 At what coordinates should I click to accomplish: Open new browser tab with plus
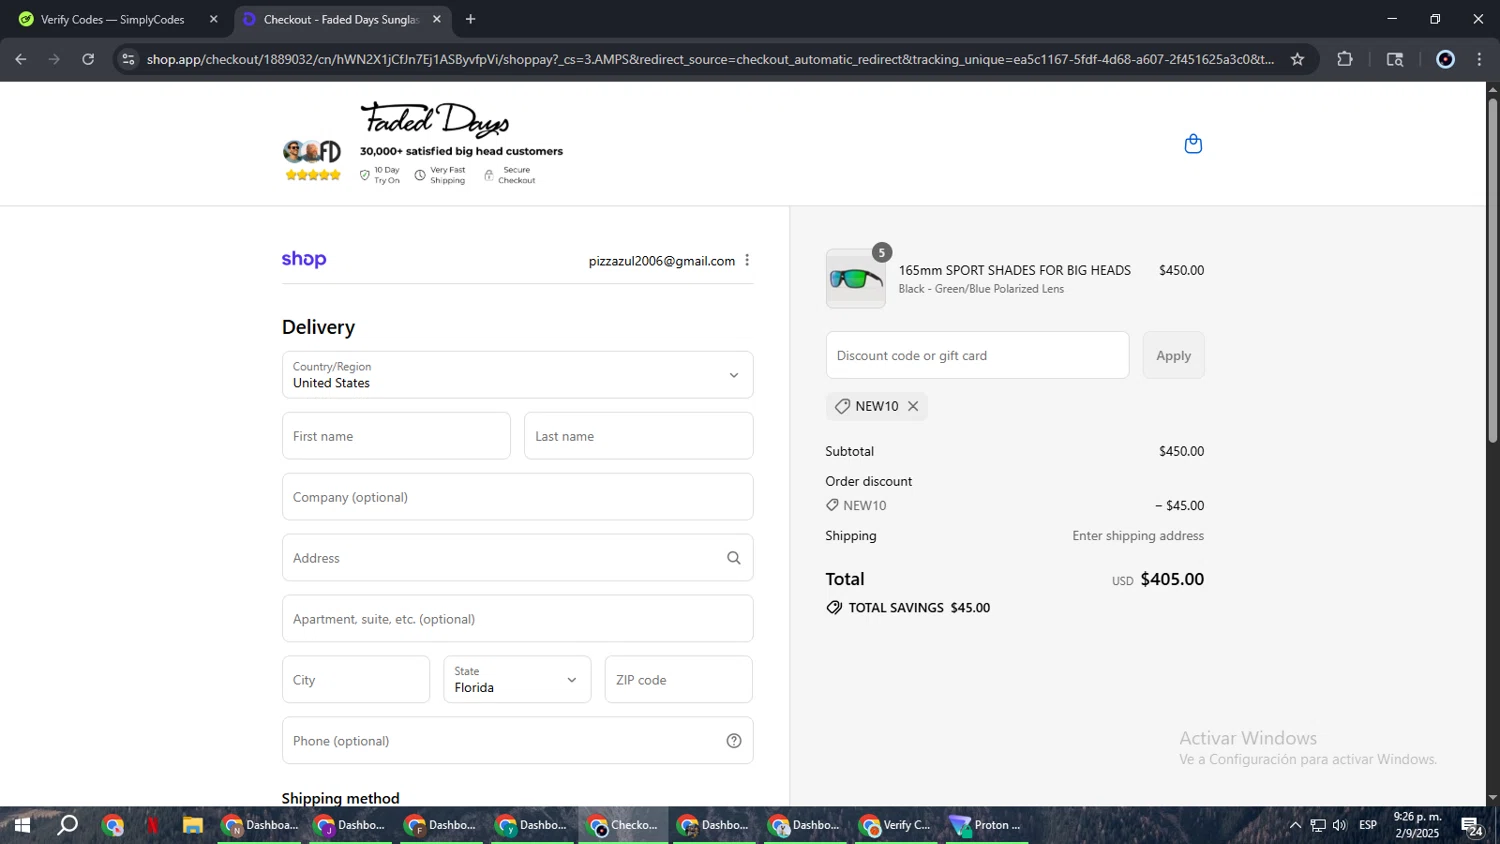click(x=470, y=19)
